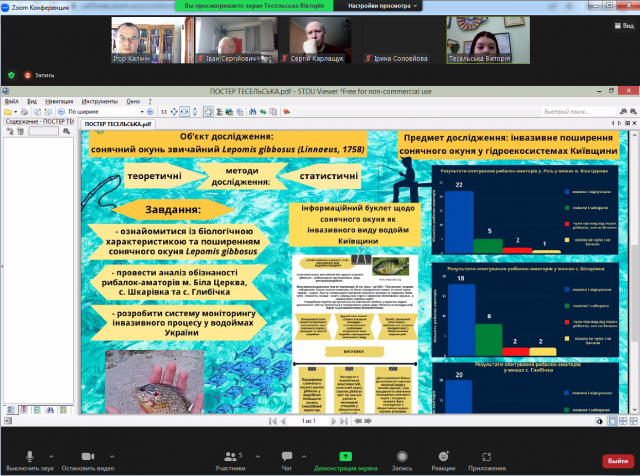The height and width of the screenshot is (476, 640).
Task: Open Навигация menu in STDU Viewer
Action: pyautogui.click(x=58, y=101)
